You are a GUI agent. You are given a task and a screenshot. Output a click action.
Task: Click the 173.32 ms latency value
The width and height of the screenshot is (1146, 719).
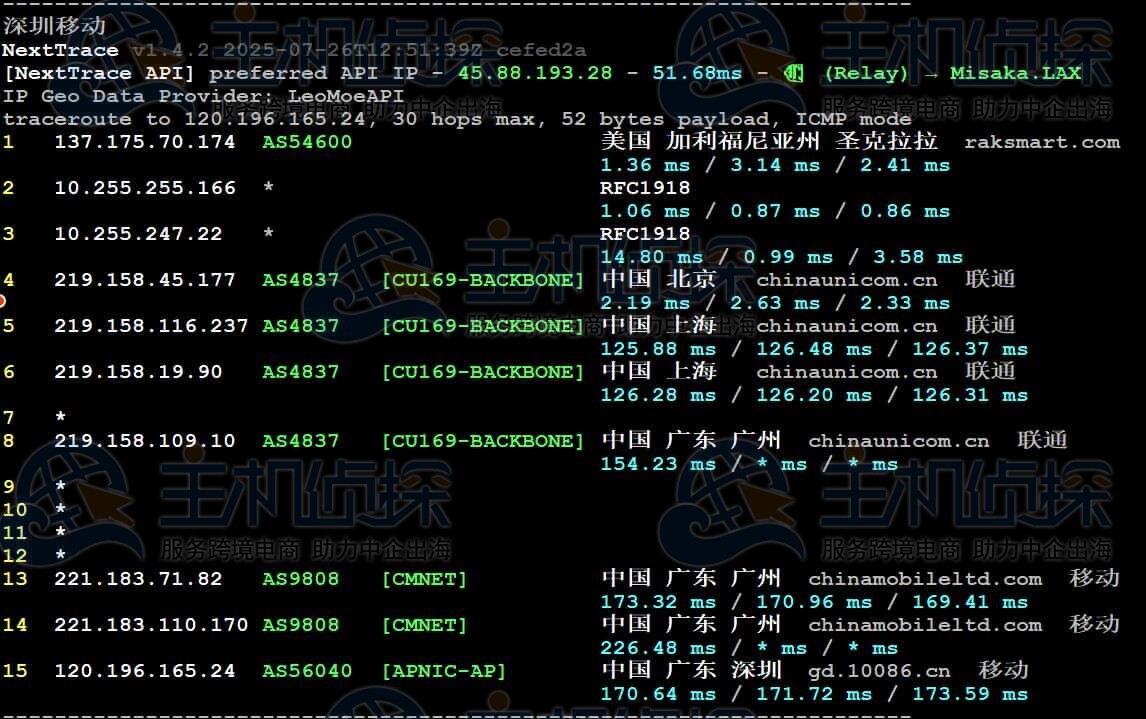pos(658,602)
